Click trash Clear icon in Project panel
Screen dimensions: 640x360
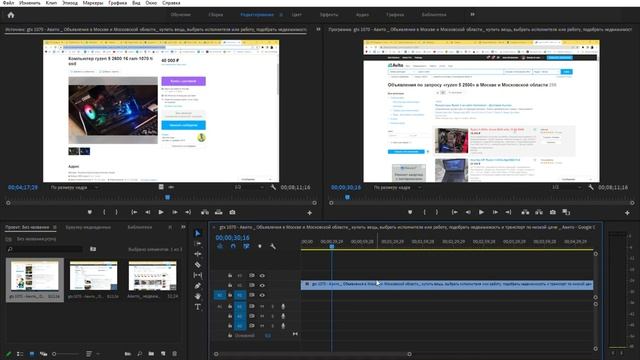point(175,353)
